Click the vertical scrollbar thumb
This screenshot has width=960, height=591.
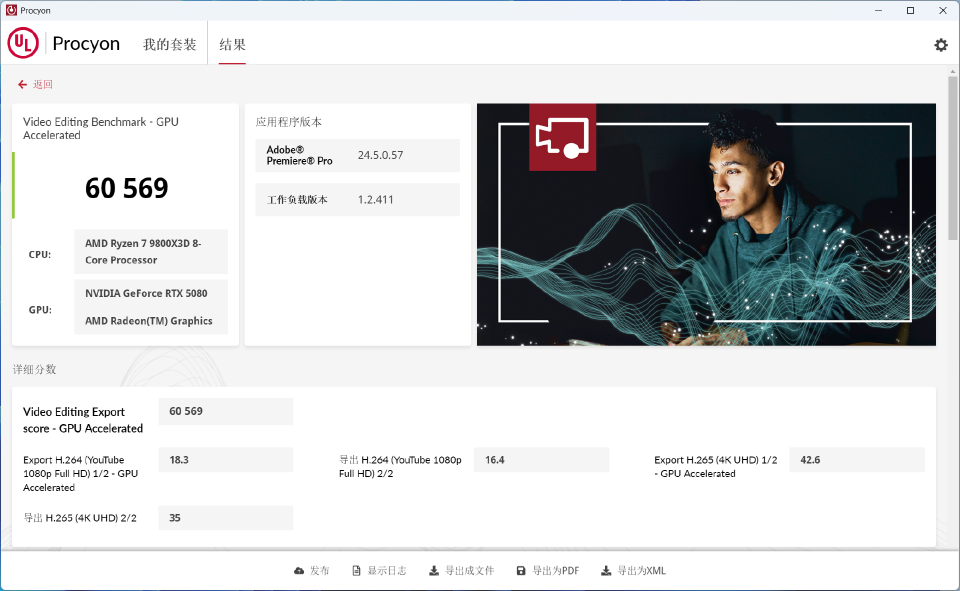point(953,158)
